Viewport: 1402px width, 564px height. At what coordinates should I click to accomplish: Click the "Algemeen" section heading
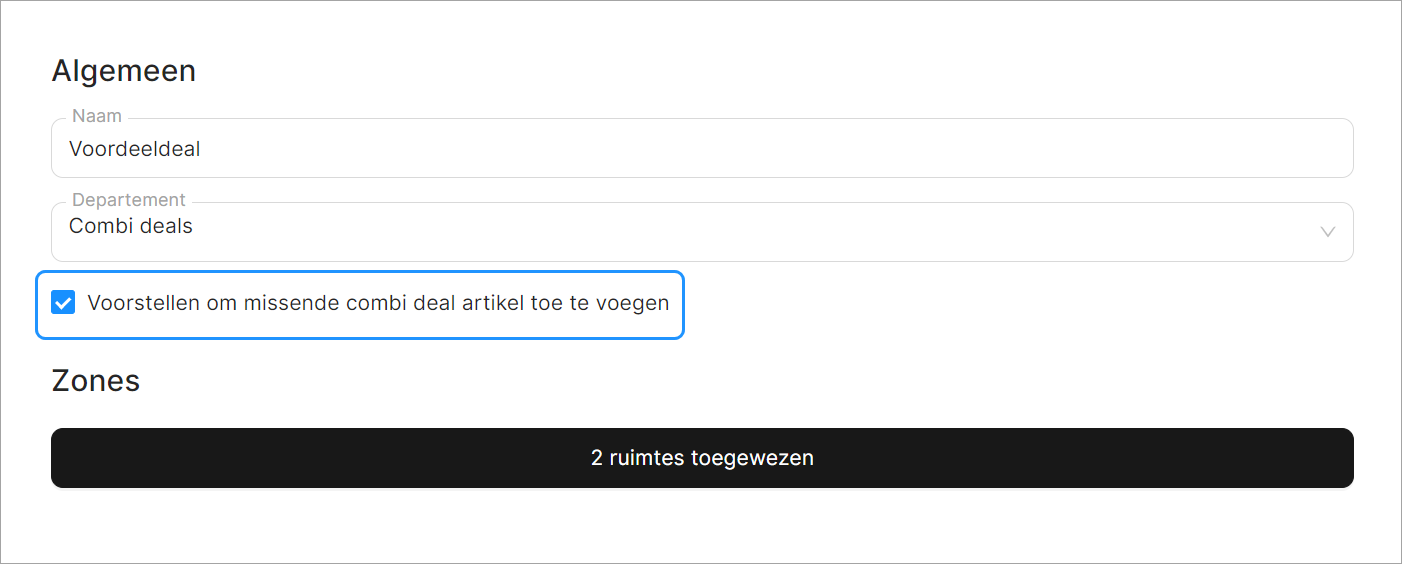pos(124,71)
